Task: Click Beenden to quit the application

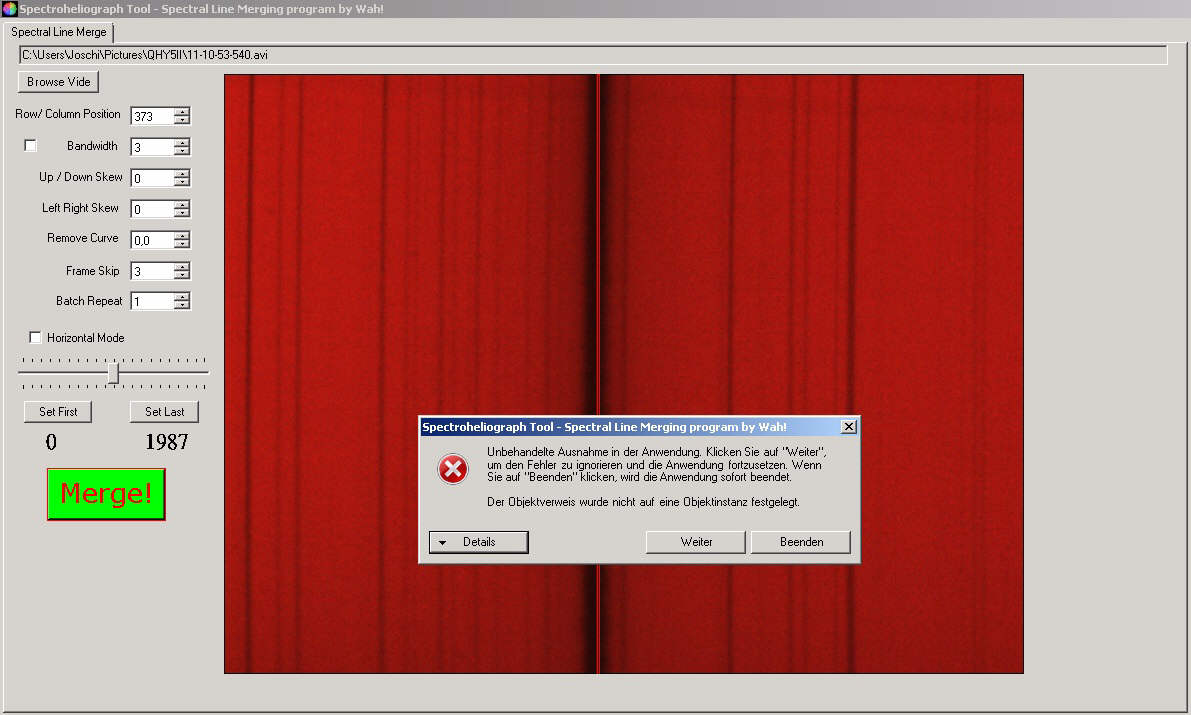Action: [x=801, y=542]
